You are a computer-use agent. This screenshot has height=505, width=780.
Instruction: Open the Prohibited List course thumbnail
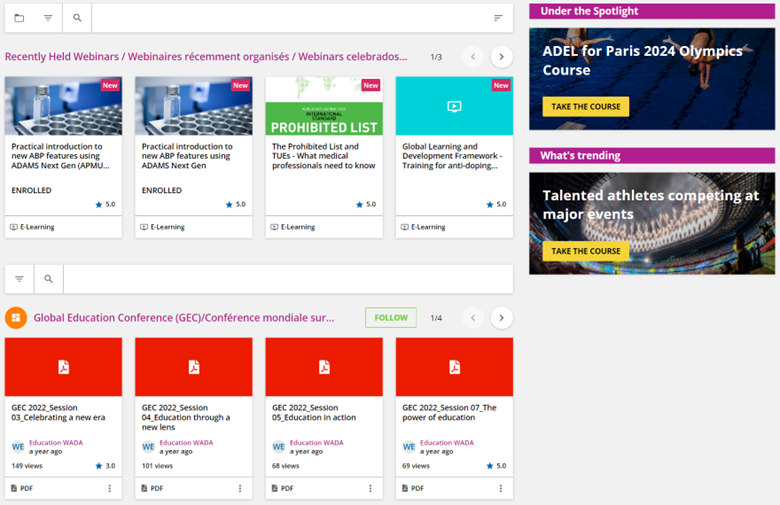tap(324, 105)
